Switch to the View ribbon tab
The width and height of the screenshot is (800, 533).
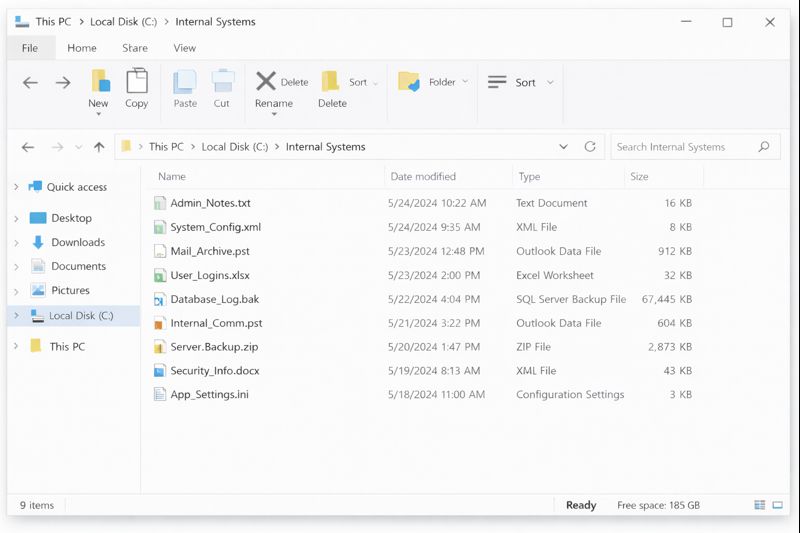point(184,48)
